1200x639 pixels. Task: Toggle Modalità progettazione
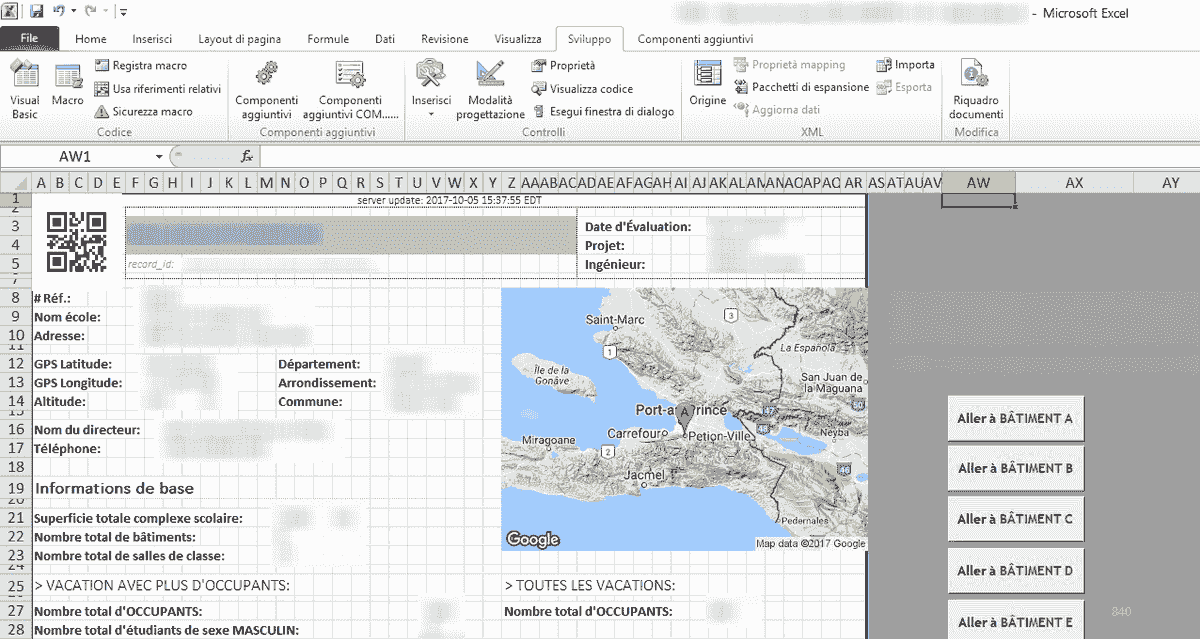489,88
